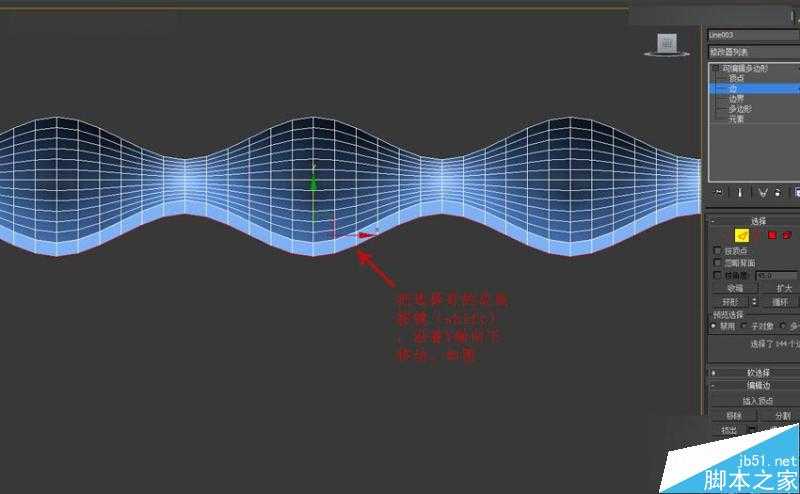The height and width of the screenshot is (494, 800).
Task: Select 子对象 preview selection radio
Action: (x=744, y=326)
